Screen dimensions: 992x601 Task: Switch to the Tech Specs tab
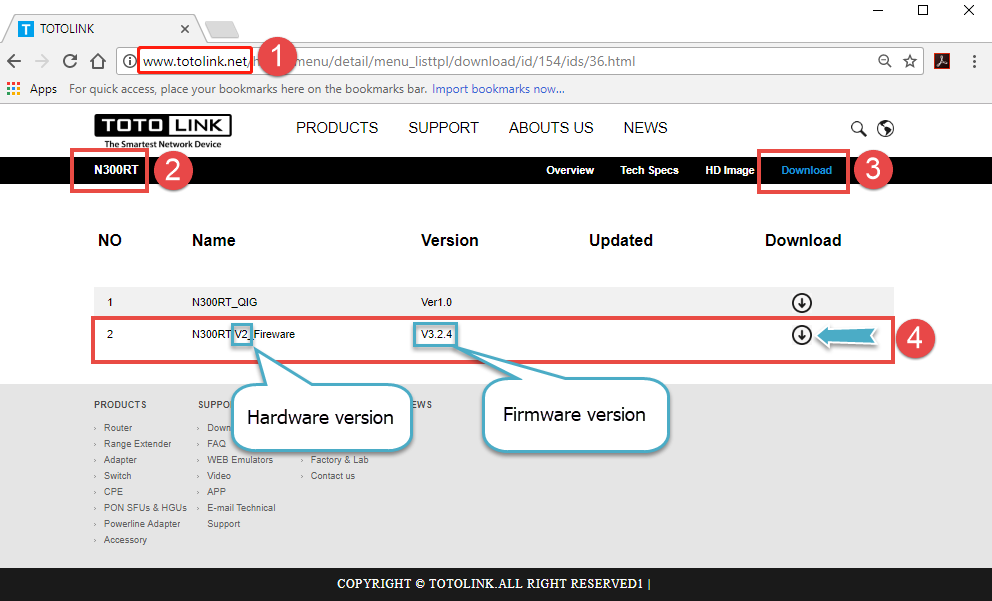649,170
